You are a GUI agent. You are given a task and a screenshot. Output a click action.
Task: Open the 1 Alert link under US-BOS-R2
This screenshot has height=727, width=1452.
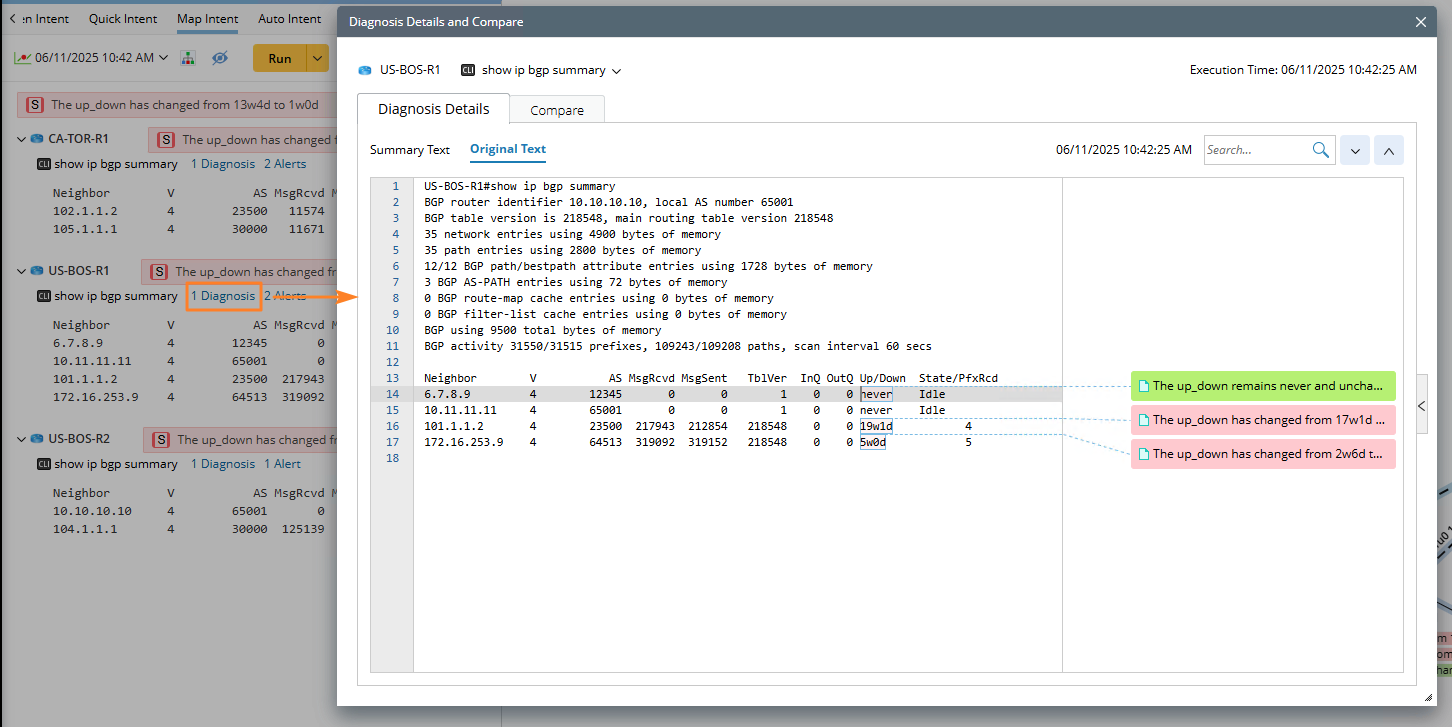(282, 464)
